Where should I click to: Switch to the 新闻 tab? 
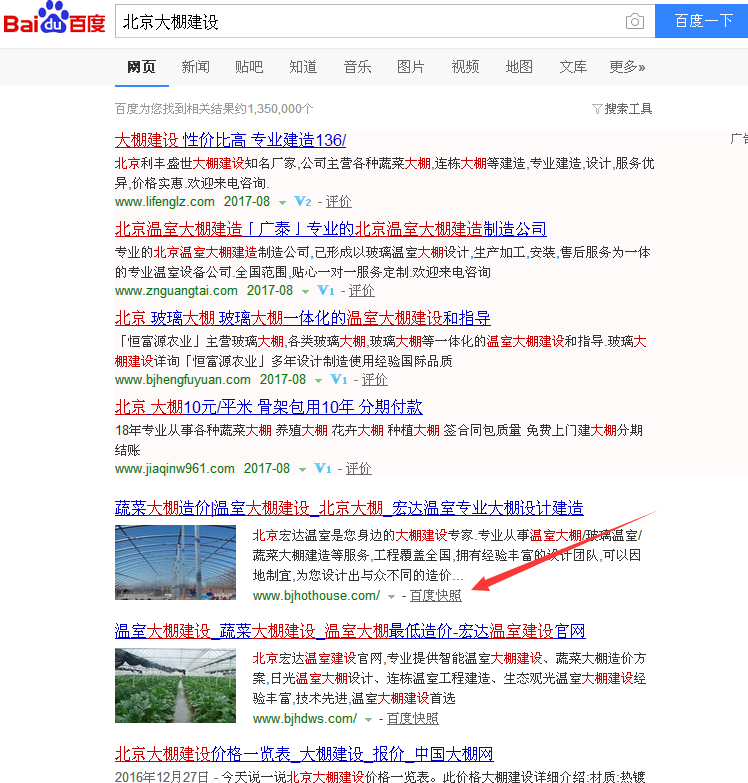click(x=195, y=67)
